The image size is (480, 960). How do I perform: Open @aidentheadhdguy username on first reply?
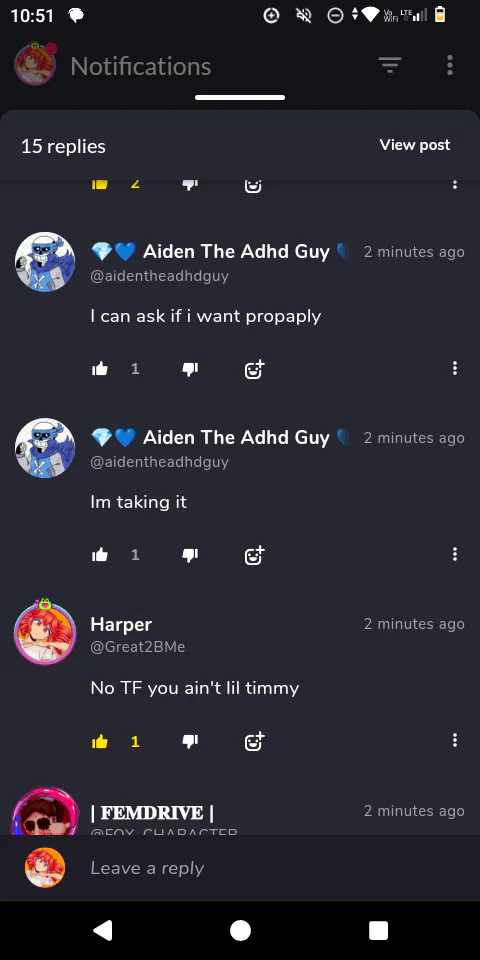(159, 276)
